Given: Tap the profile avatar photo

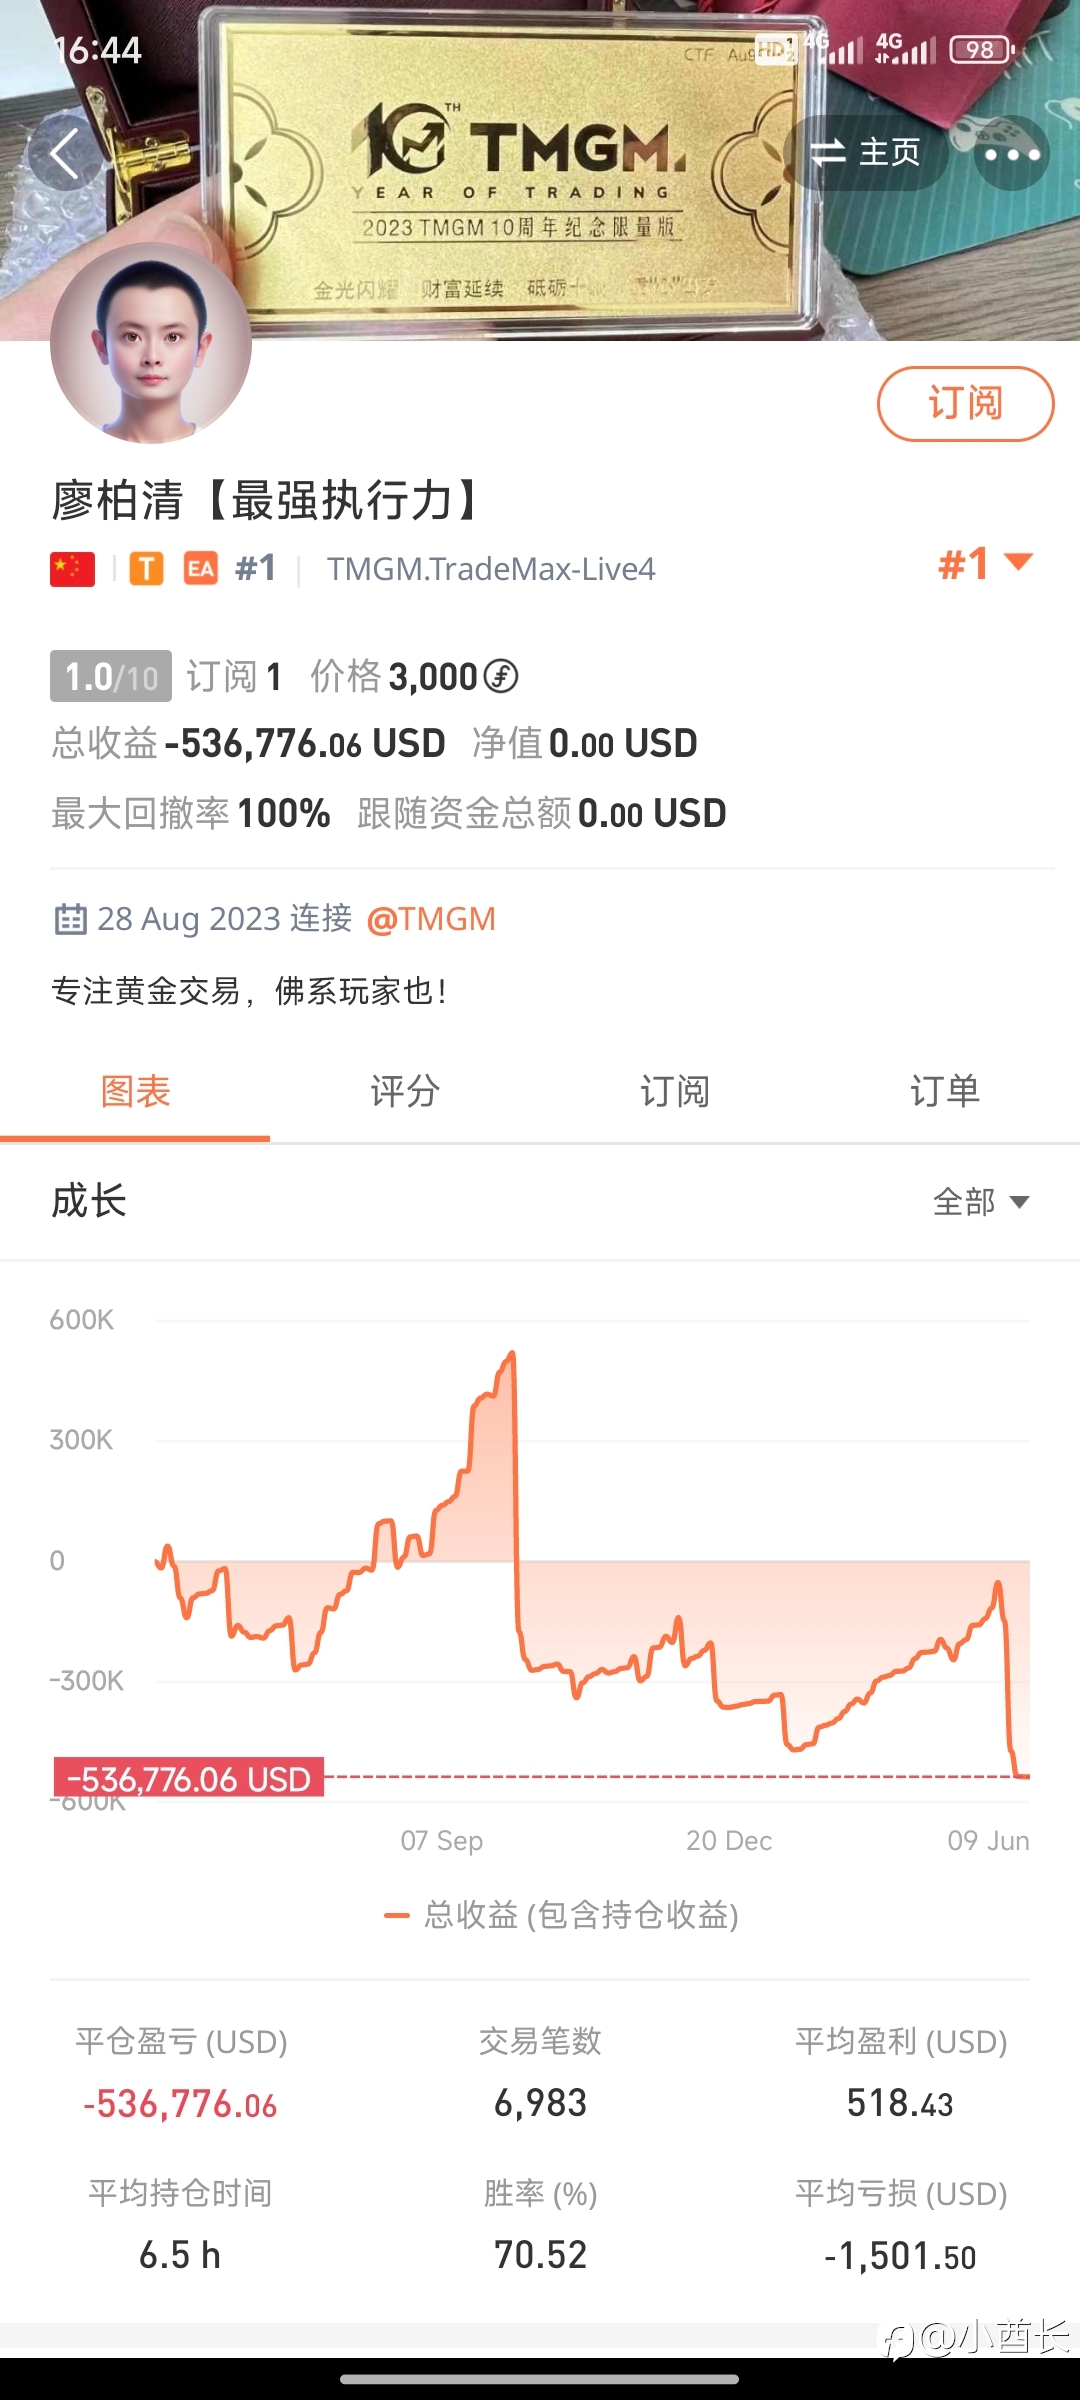Looking at the screenshot, I should click(151, 343).
